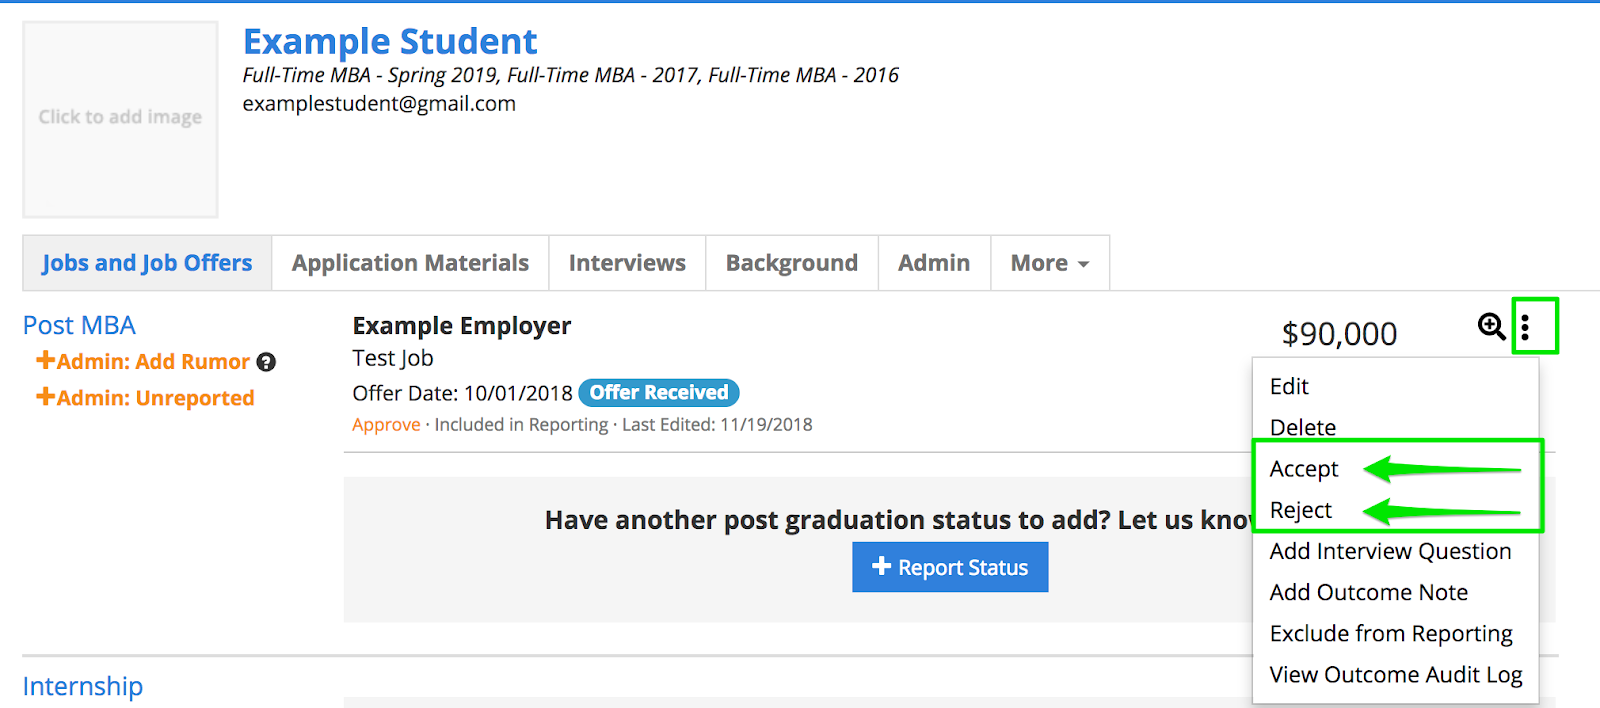Click the Admin: Unreported link
Viewport: 1600px width, 708px height.
[x=146, y=398]
